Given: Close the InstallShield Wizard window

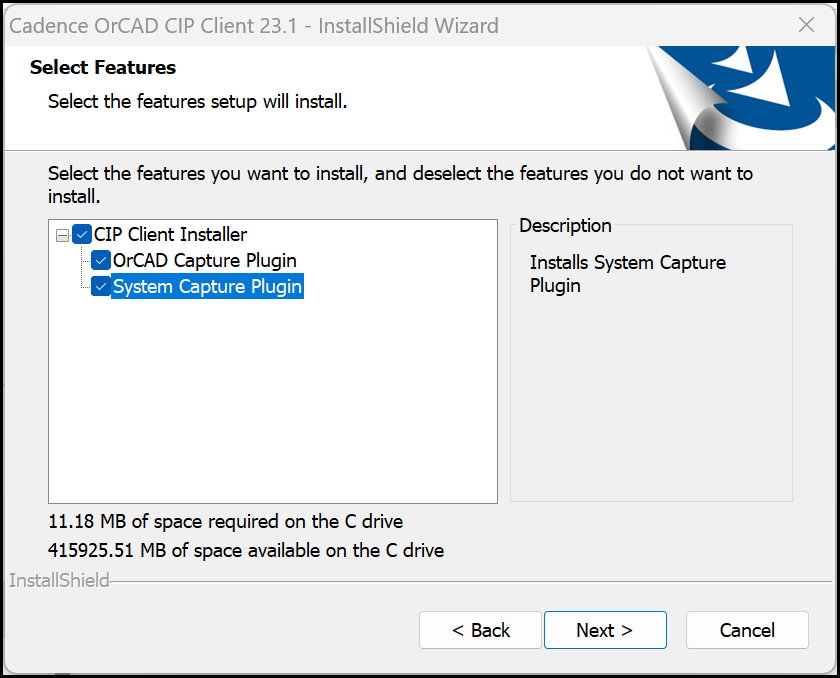Looking at the screenshot, I should point(807,25).
